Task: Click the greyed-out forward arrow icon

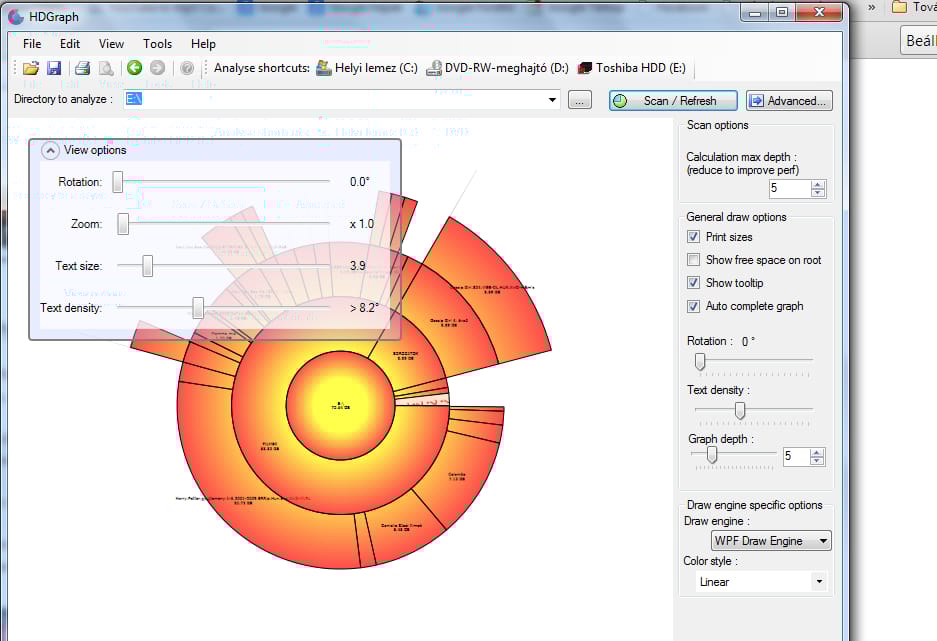Action: click(157, 68)
